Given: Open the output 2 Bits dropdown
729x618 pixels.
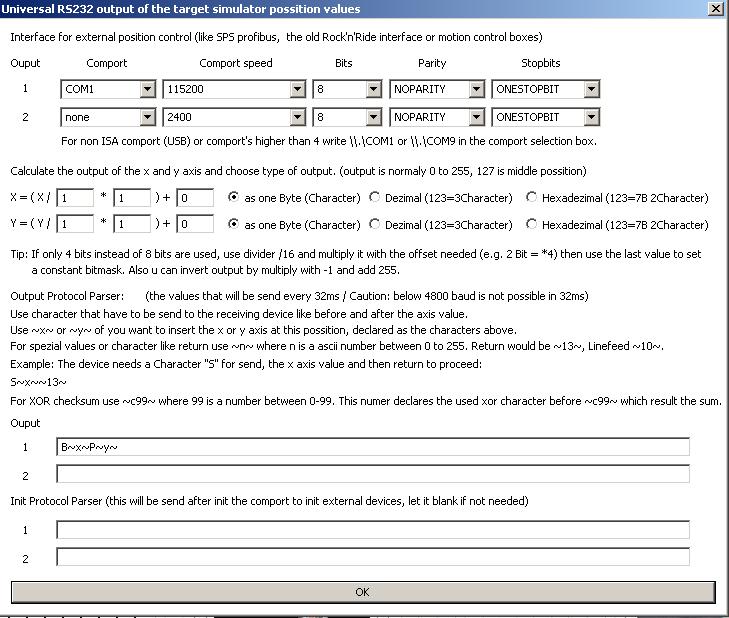Looking at the screenshot, I should point(347,117).
